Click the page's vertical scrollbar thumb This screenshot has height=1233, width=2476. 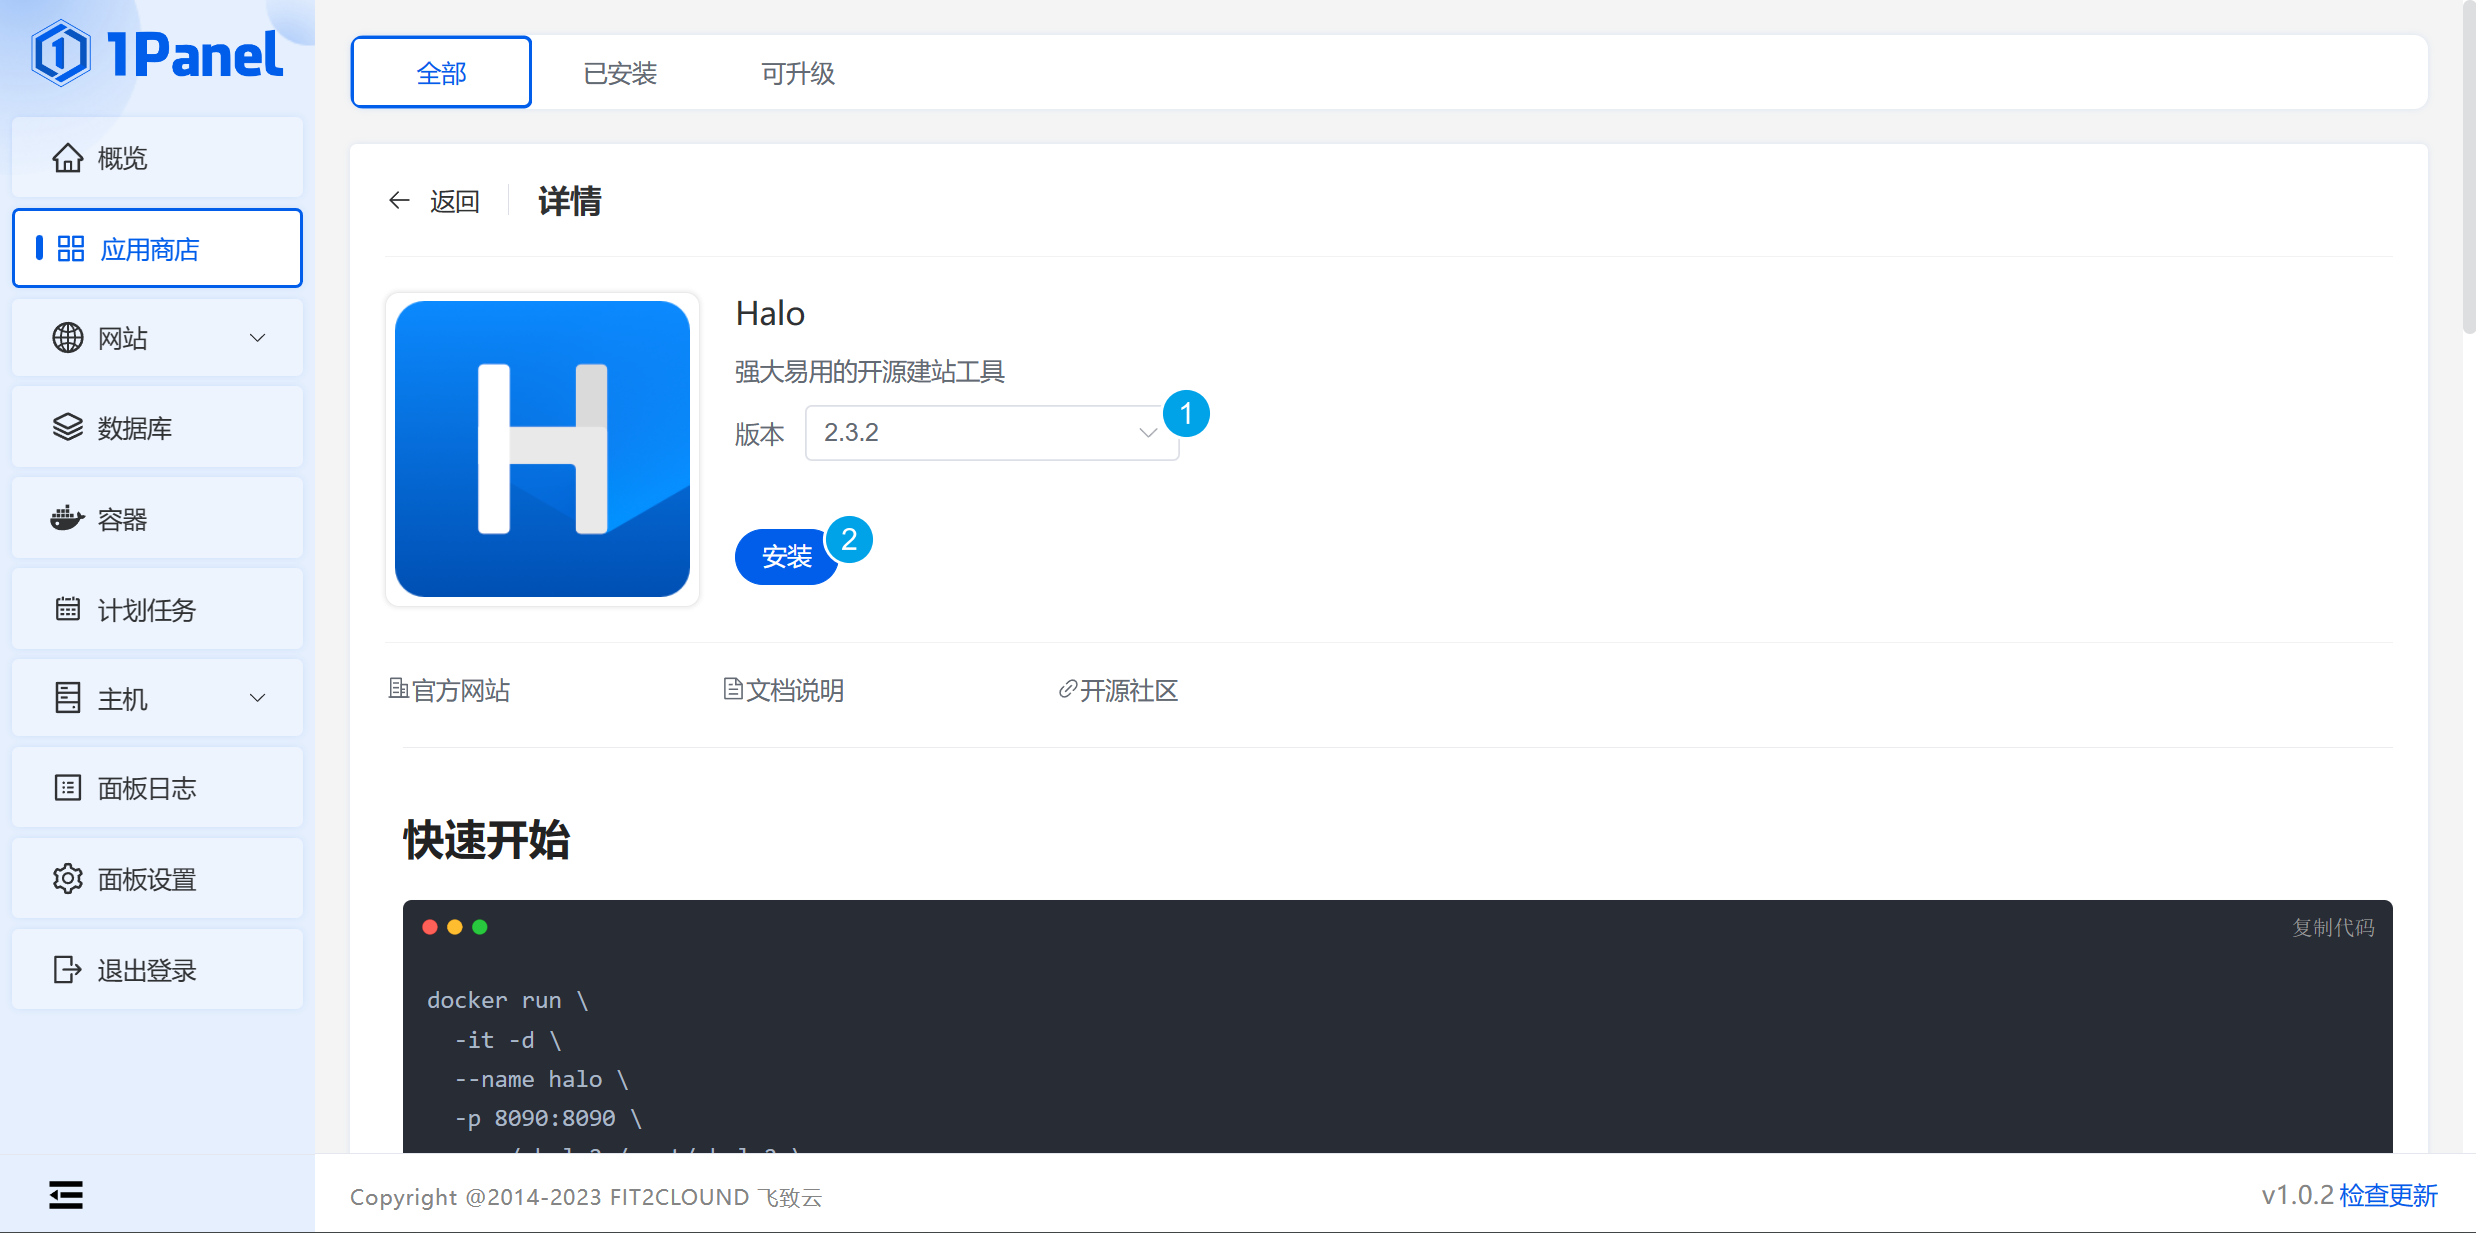[2468, 167]
